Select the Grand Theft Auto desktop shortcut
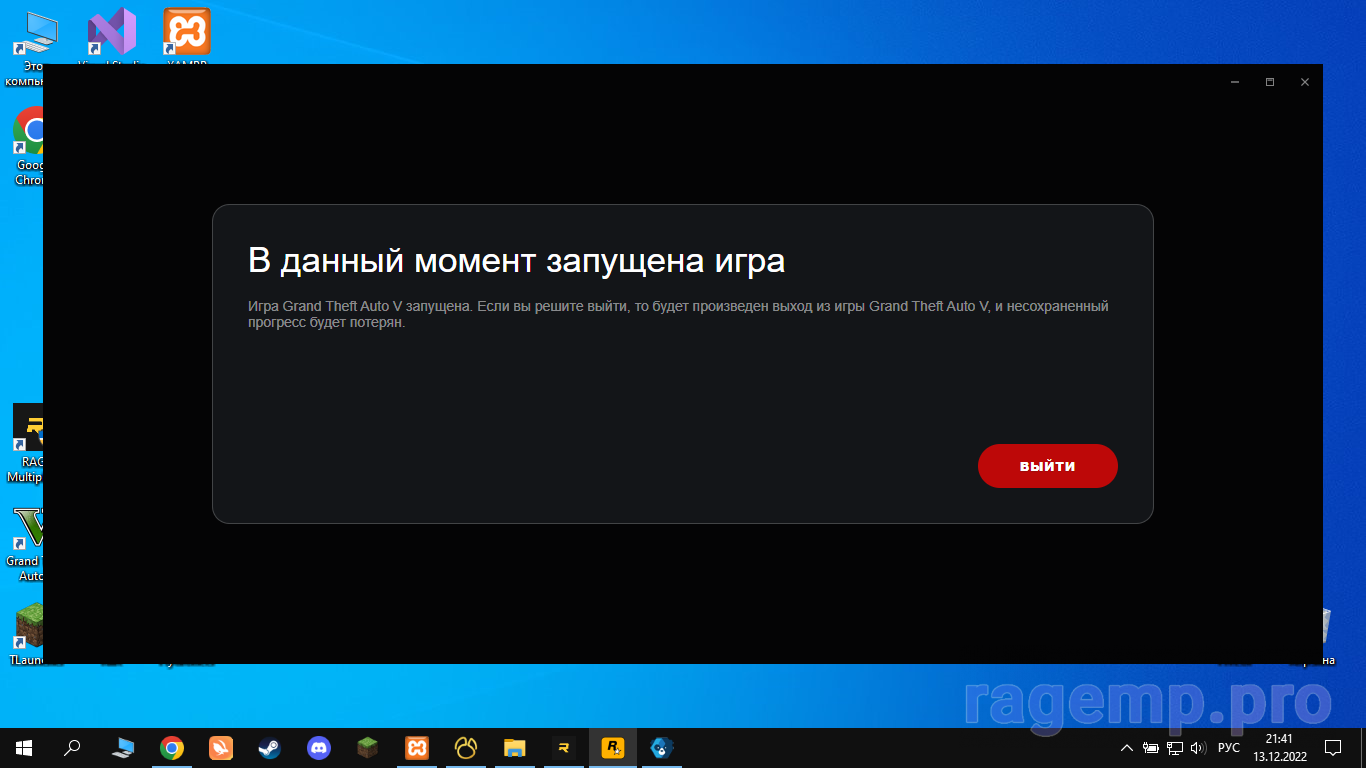Screen dimensions: 1366x768 (27, 544)
